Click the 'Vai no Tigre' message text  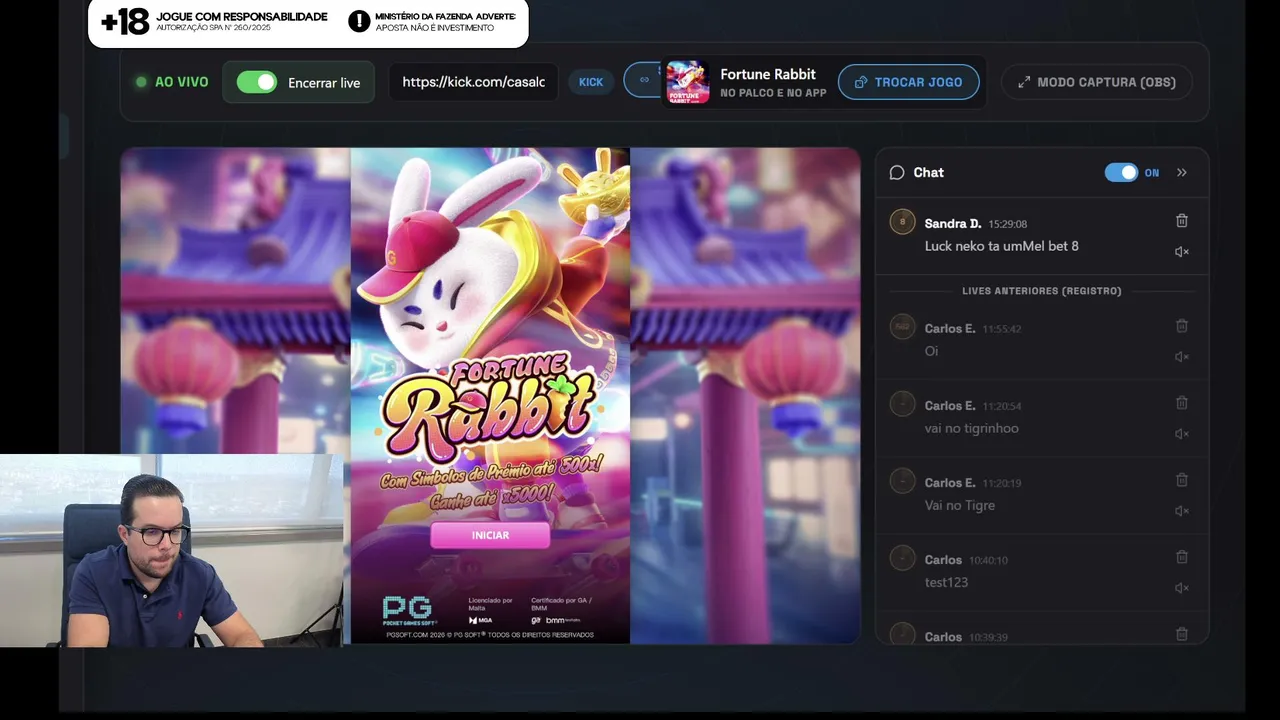(959, 505)
